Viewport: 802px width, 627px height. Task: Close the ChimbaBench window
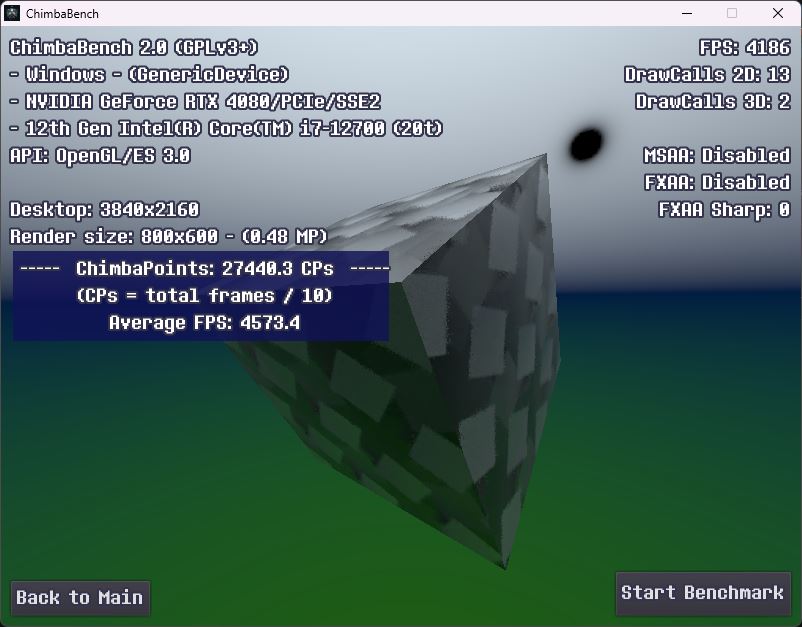778,13
